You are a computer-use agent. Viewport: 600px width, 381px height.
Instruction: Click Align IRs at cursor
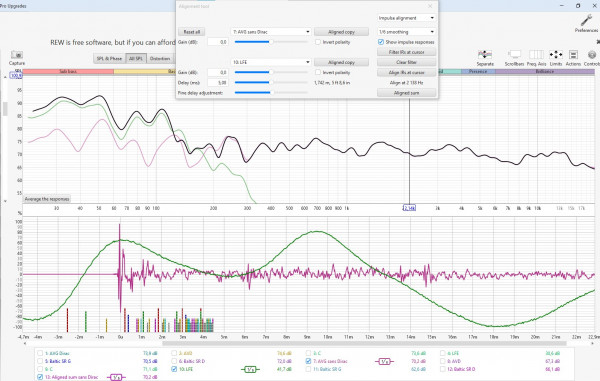406,72
